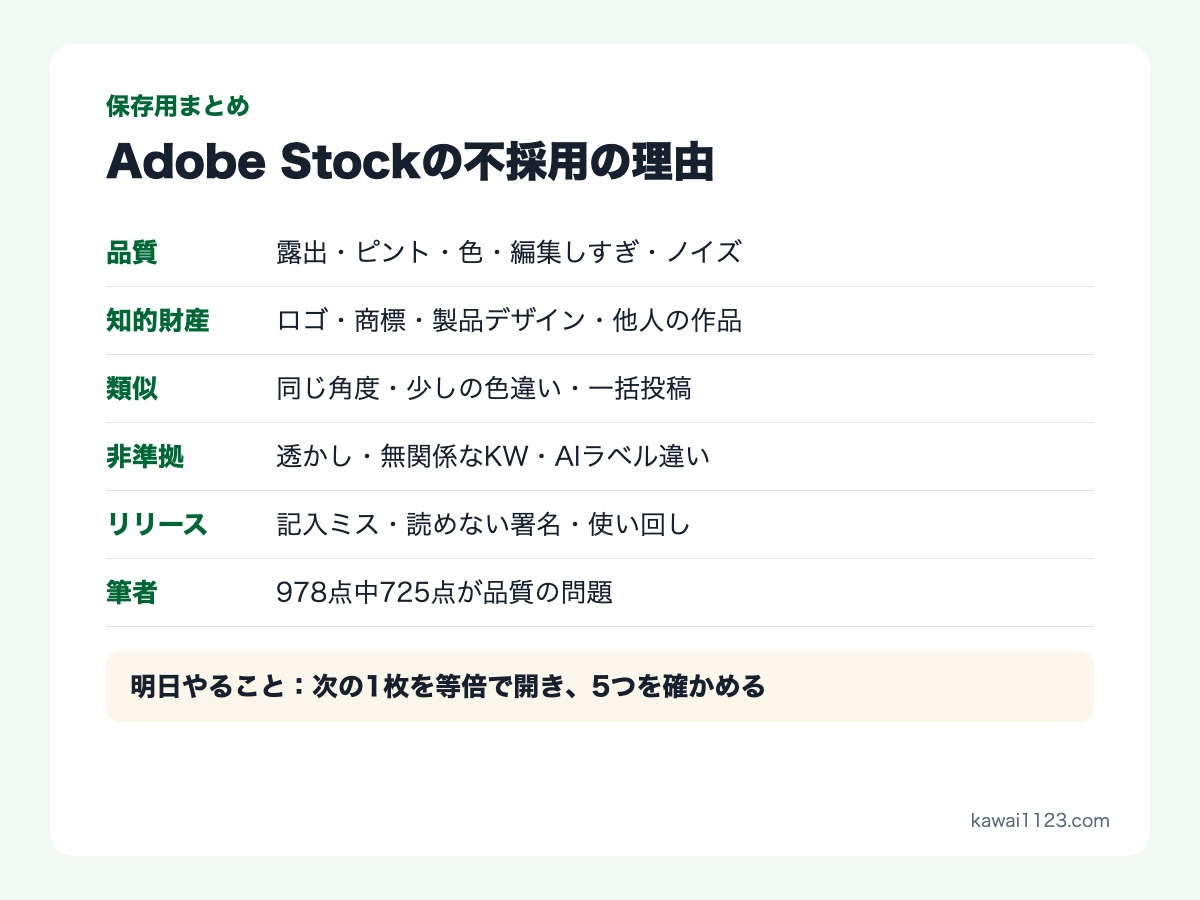
Task: Click the text 同じ角度・少しの色違い・一括投稿
Action: click(484, 389)
